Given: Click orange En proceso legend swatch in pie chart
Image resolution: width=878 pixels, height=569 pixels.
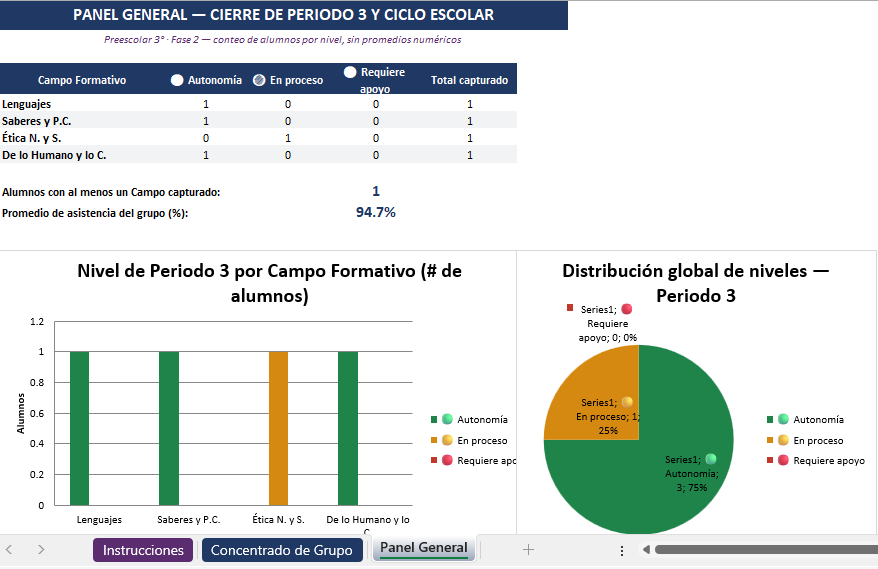Looking at the screenshot, I should tap(770, 440).
